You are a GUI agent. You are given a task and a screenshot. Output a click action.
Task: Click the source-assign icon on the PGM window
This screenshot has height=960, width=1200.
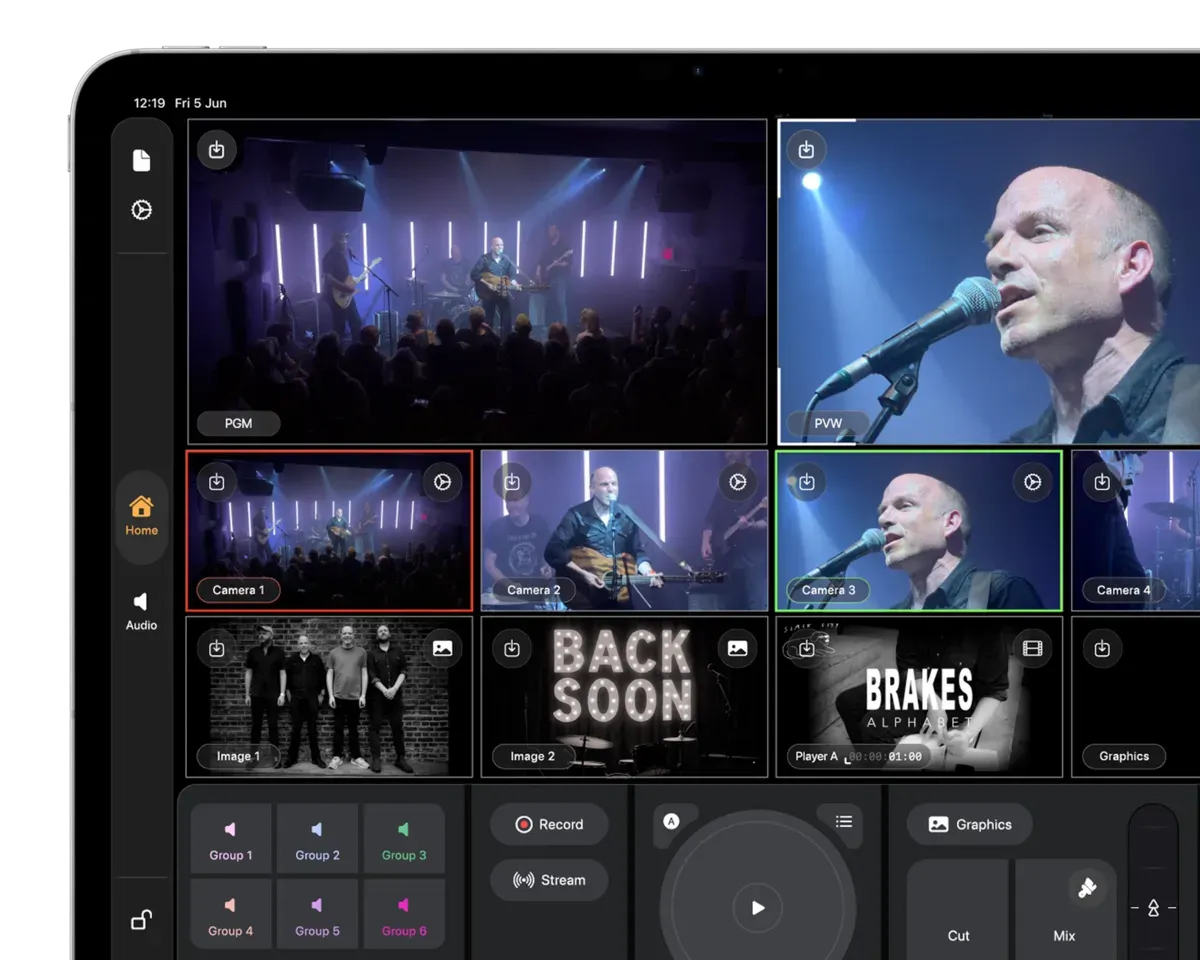tap(217, 150)
